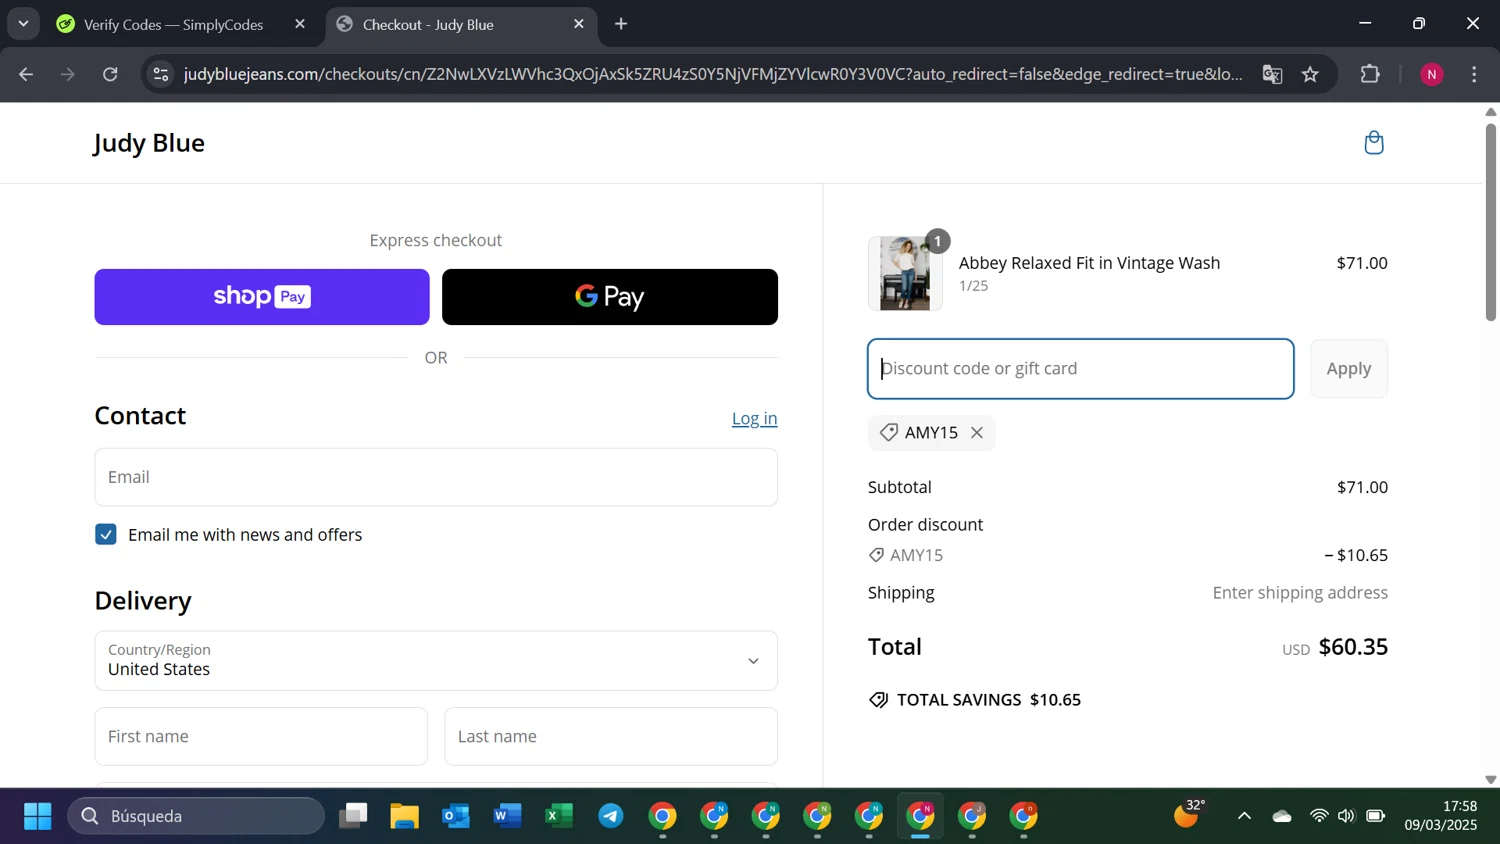Open Task View on the taskbar
Image resolution: width=1500 pixels, height=844 pixels.
coord(353,817)
